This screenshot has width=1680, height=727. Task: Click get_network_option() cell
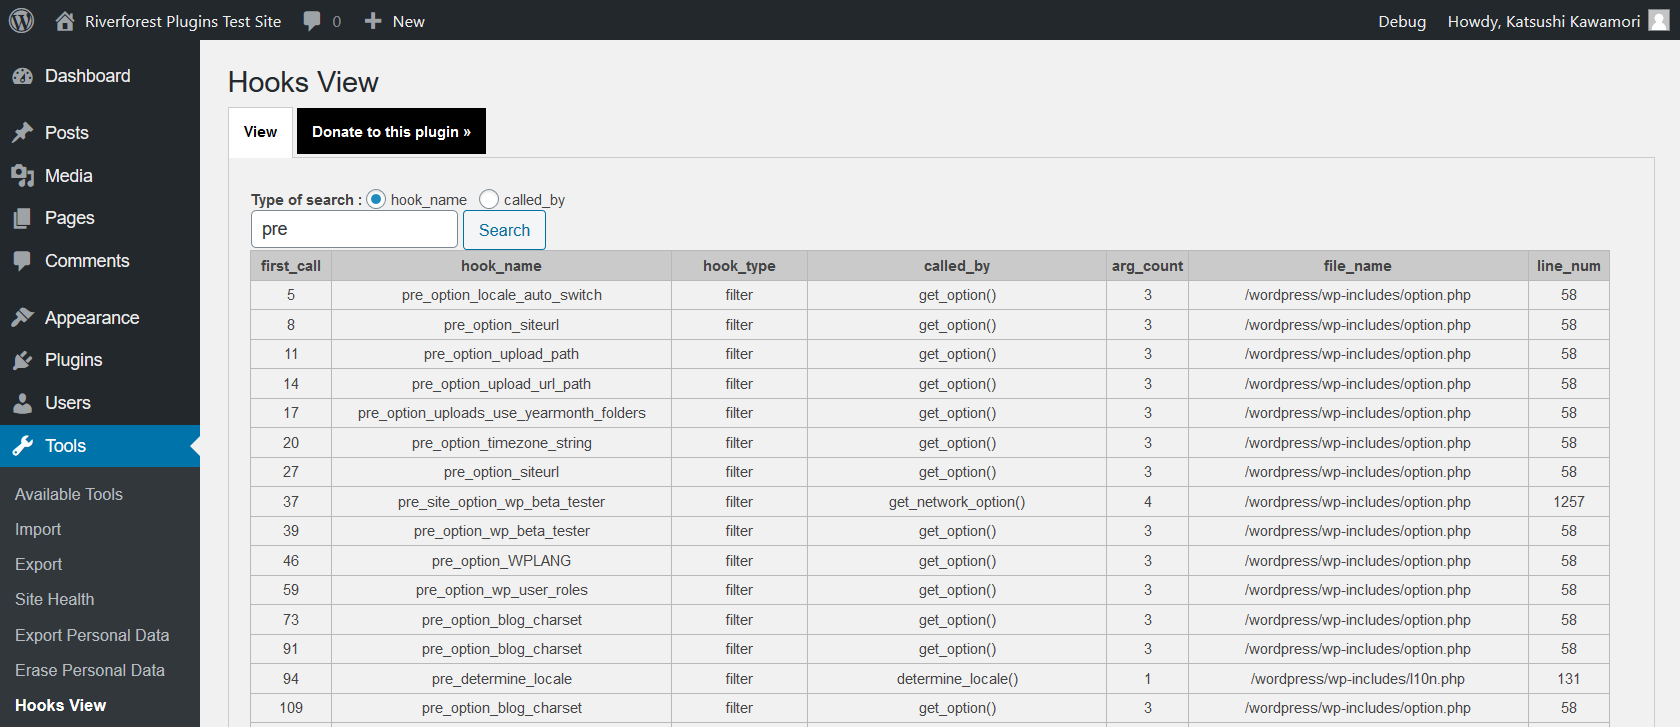pos(957,502)
